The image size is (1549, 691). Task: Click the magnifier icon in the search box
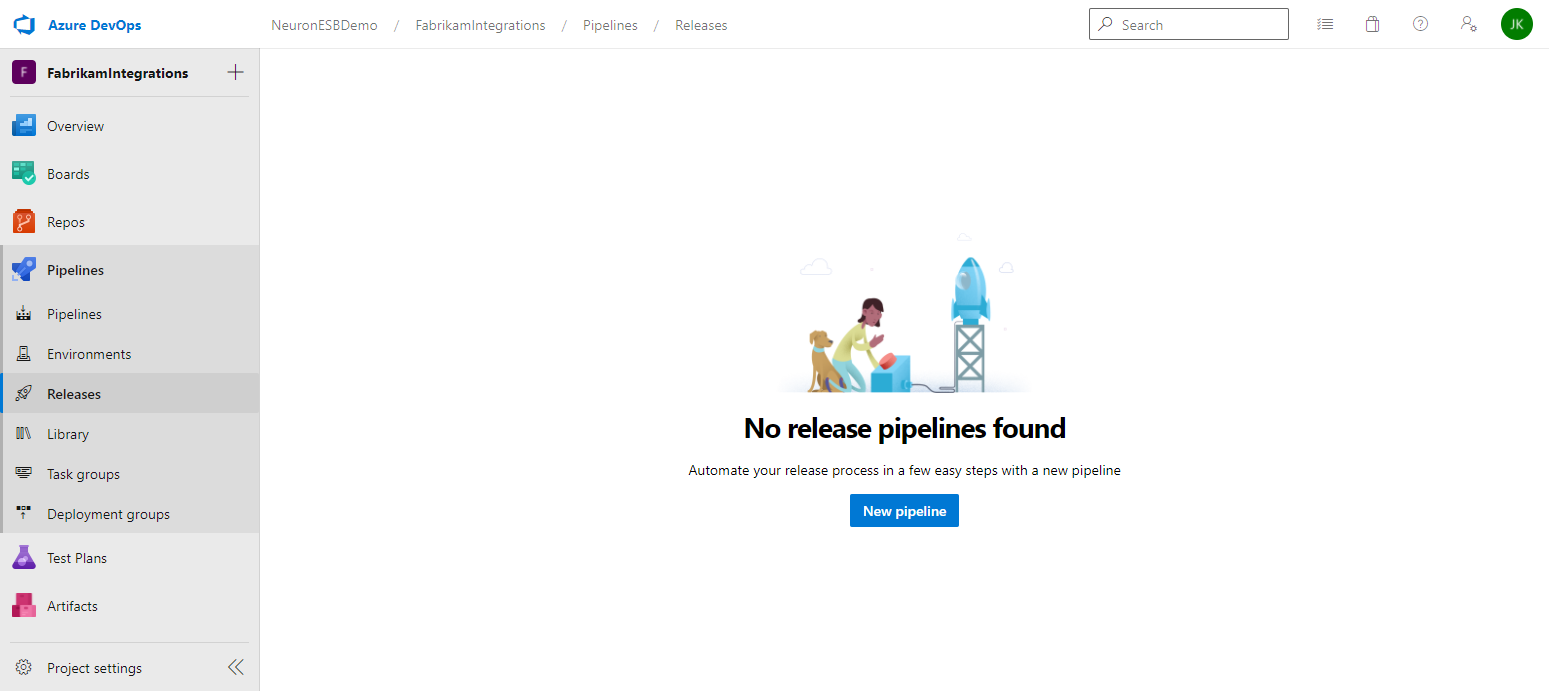pyautogui.click(x=1105, y=25)
